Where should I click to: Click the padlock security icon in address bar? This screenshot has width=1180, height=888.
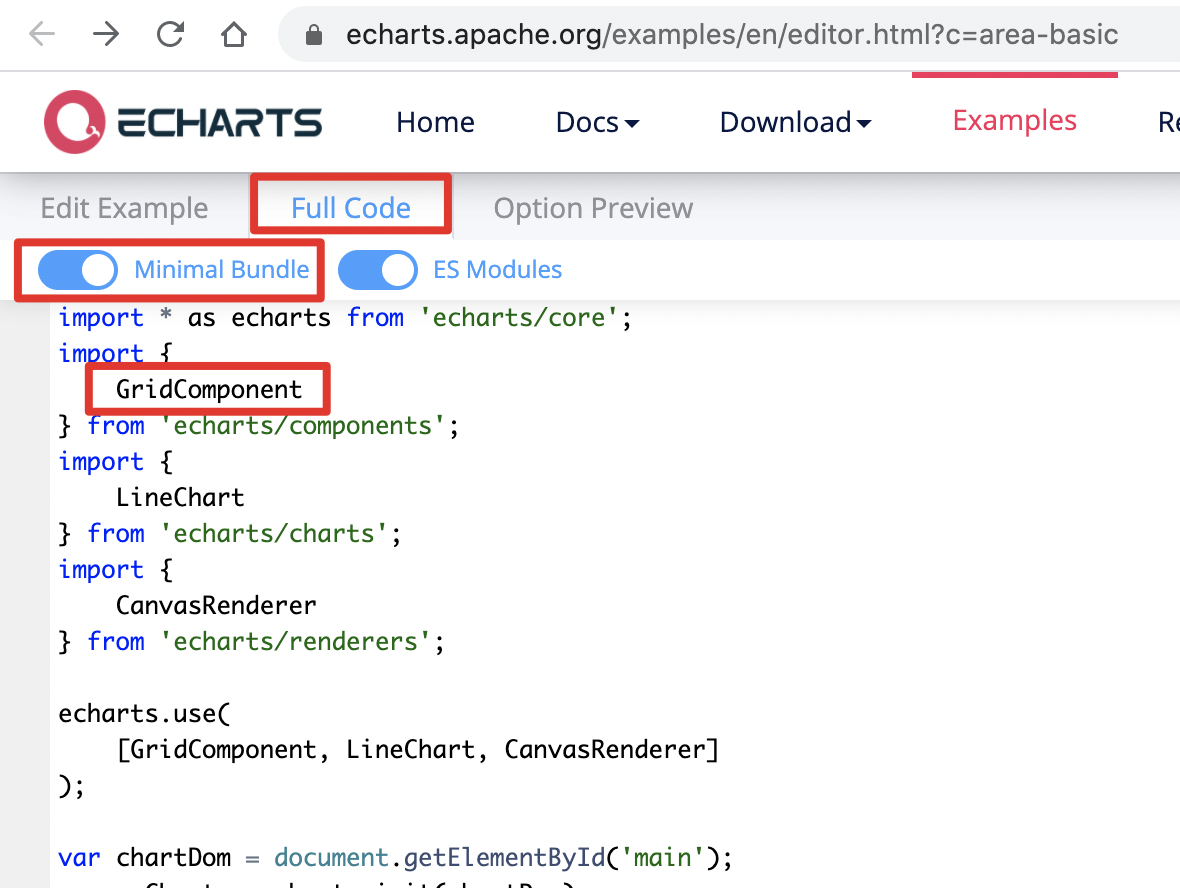(x=313, y=34)
